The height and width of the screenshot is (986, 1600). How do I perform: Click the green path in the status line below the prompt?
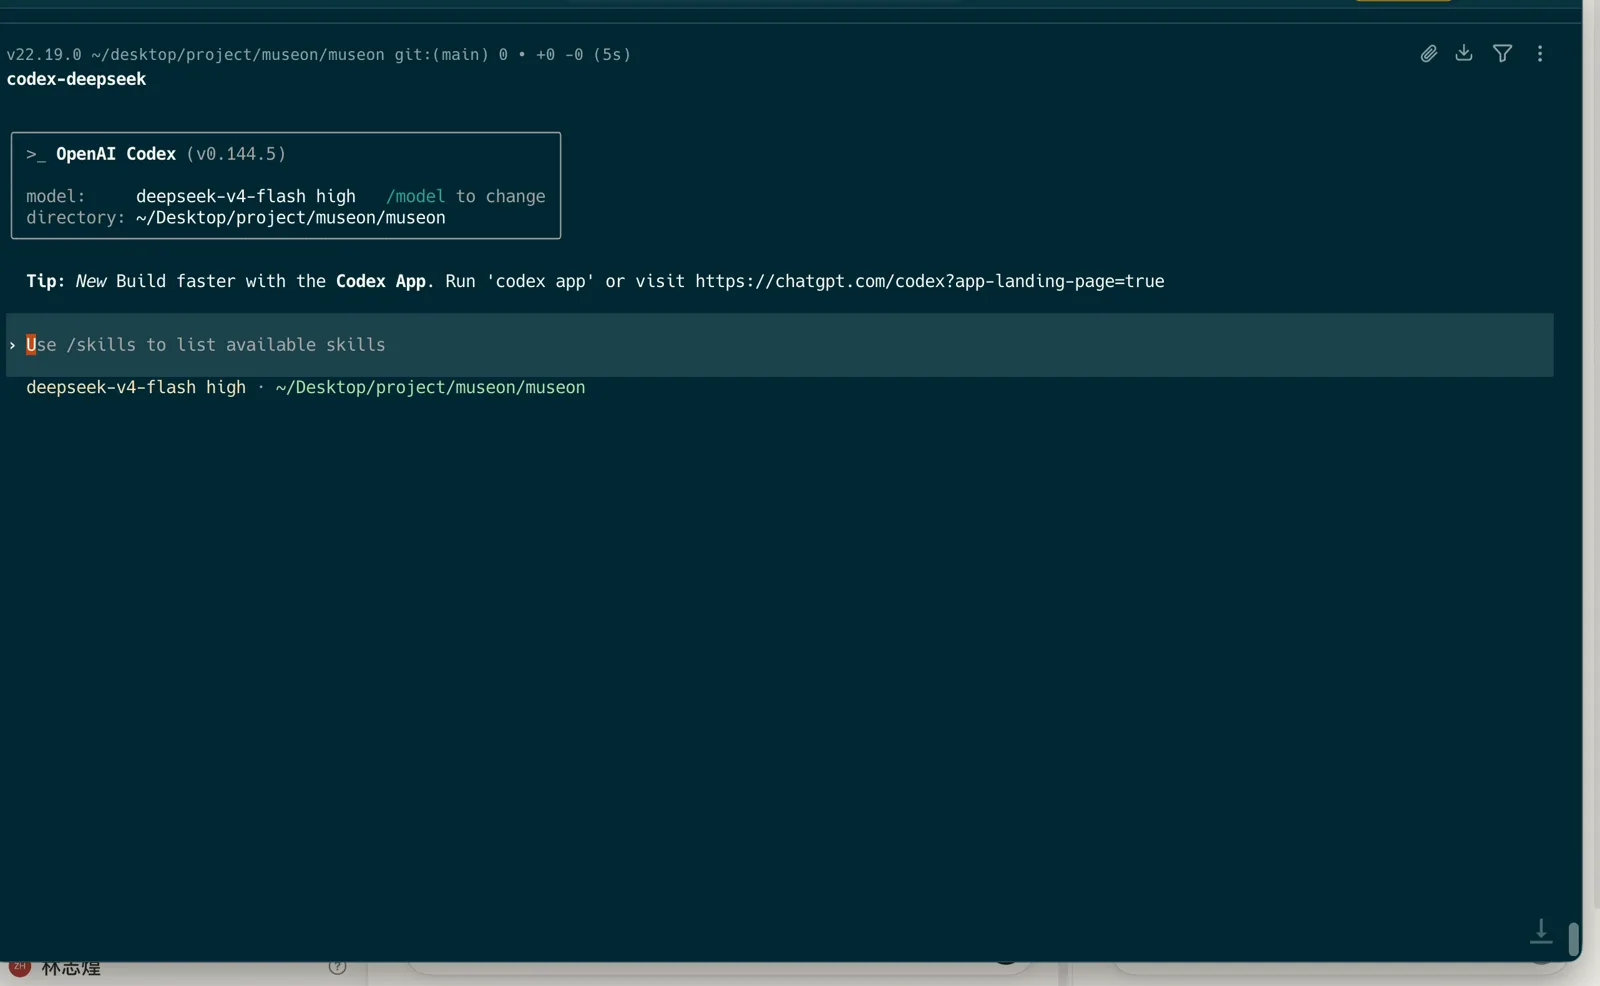click(x=430, y=388)
